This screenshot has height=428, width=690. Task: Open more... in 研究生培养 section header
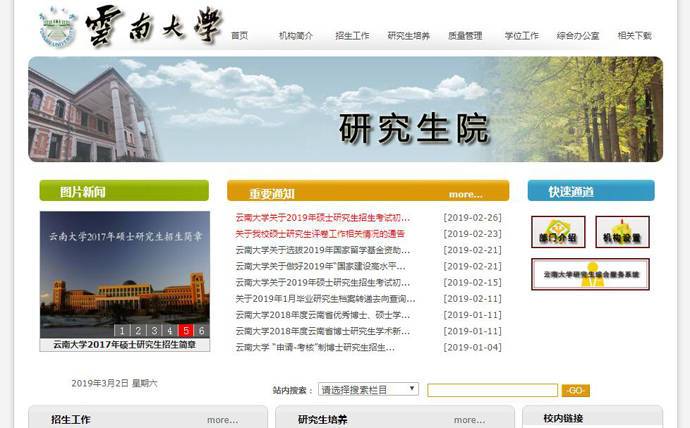point(470,420)
